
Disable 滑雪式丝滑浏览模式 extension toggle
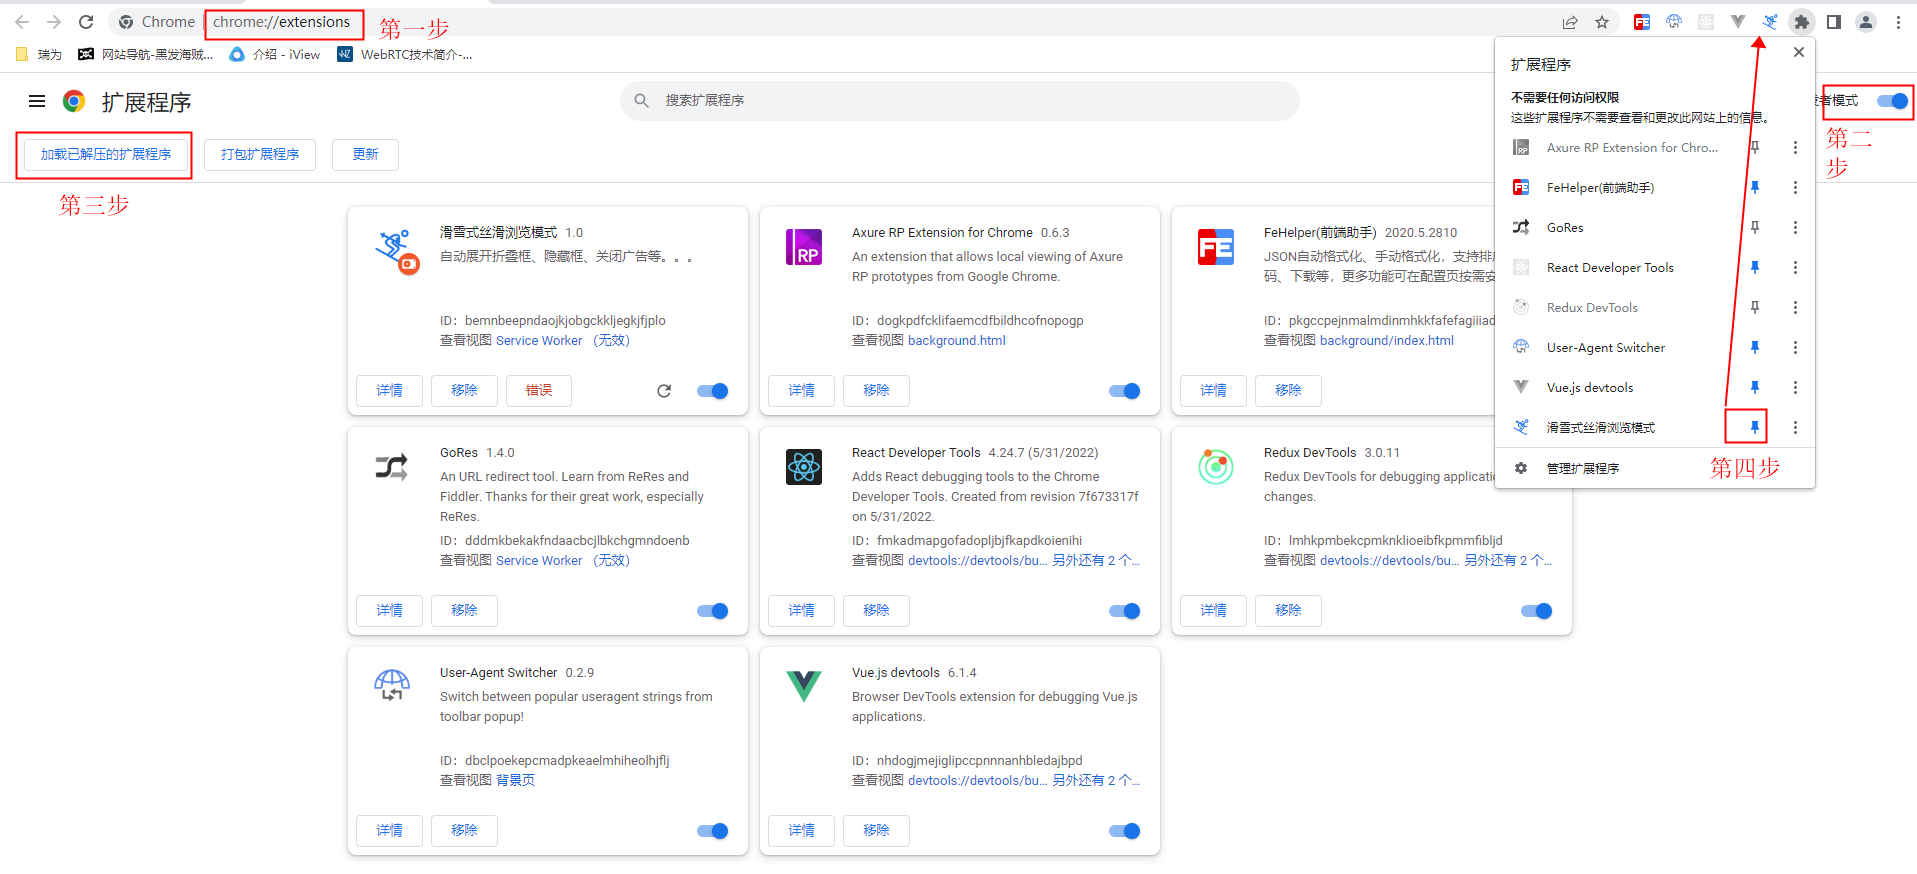pos(713,391)
